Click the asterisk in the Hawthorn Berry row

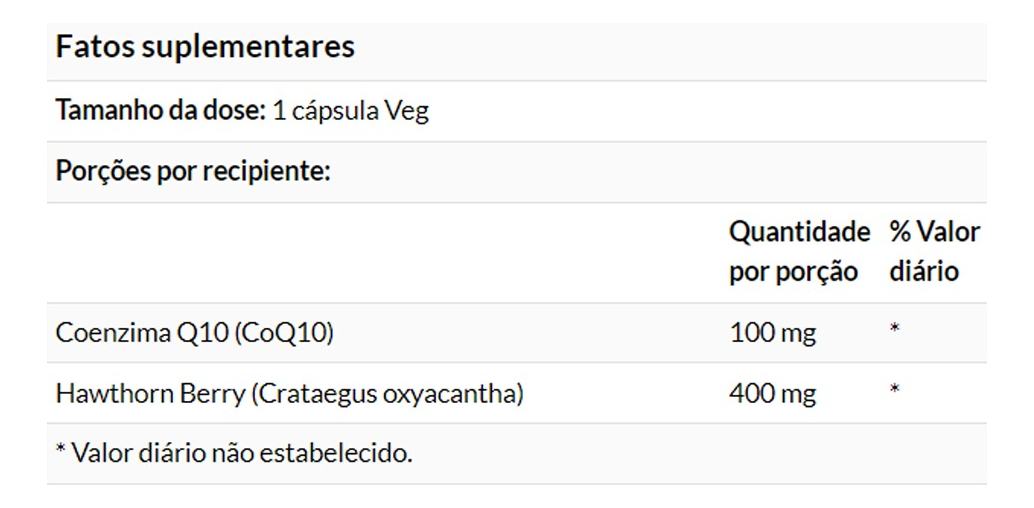tap(895, 389)
